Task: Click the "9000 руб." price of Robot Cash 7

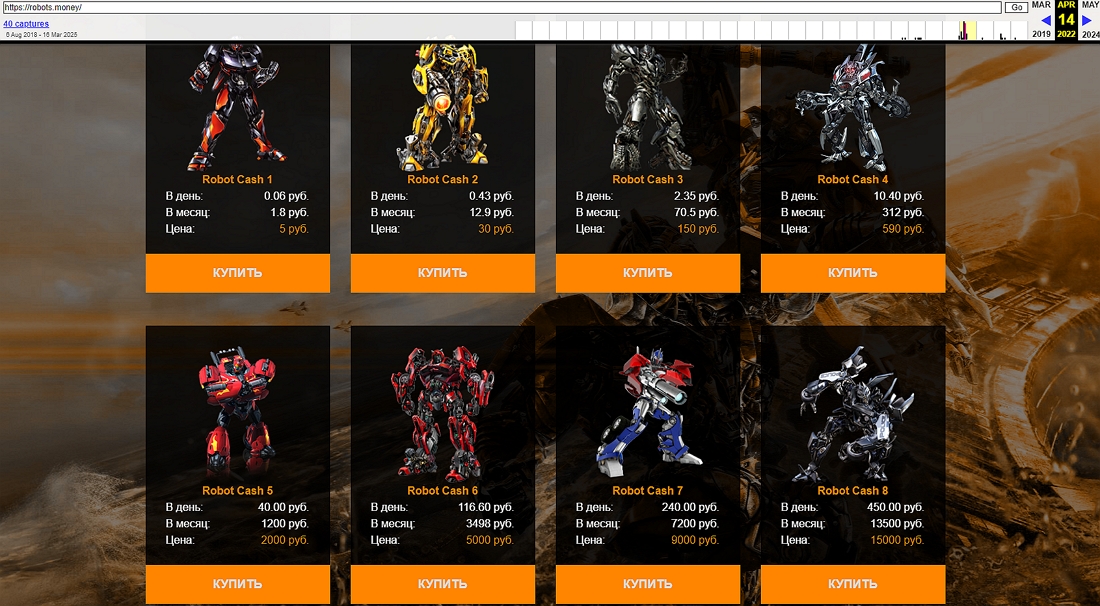Action: tap(695, 540)
